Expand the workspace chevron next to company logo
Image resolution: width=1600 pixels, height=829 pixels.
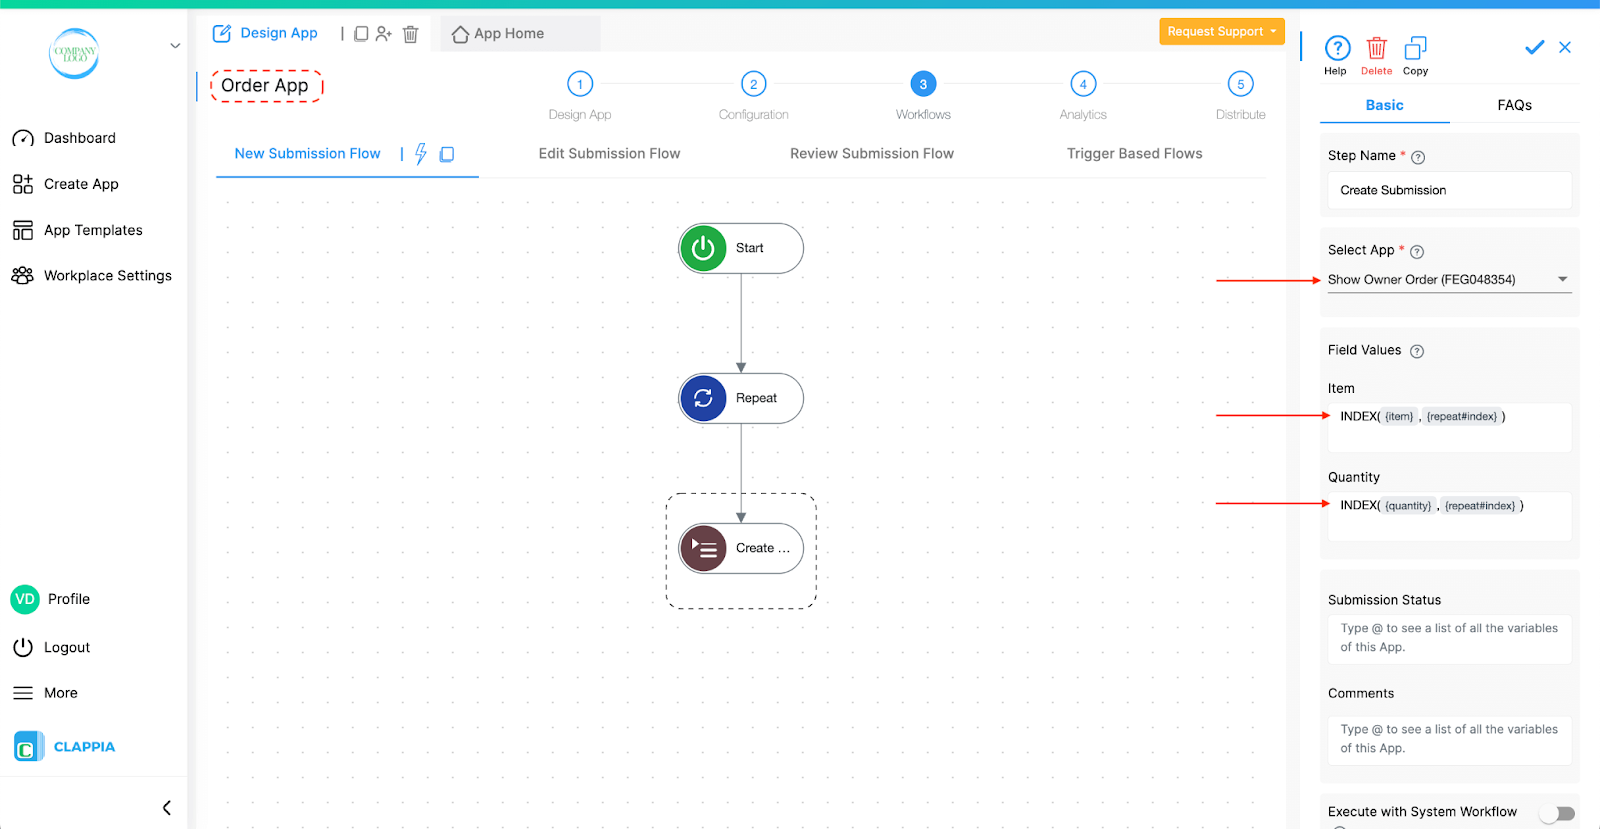coord(175,46)
